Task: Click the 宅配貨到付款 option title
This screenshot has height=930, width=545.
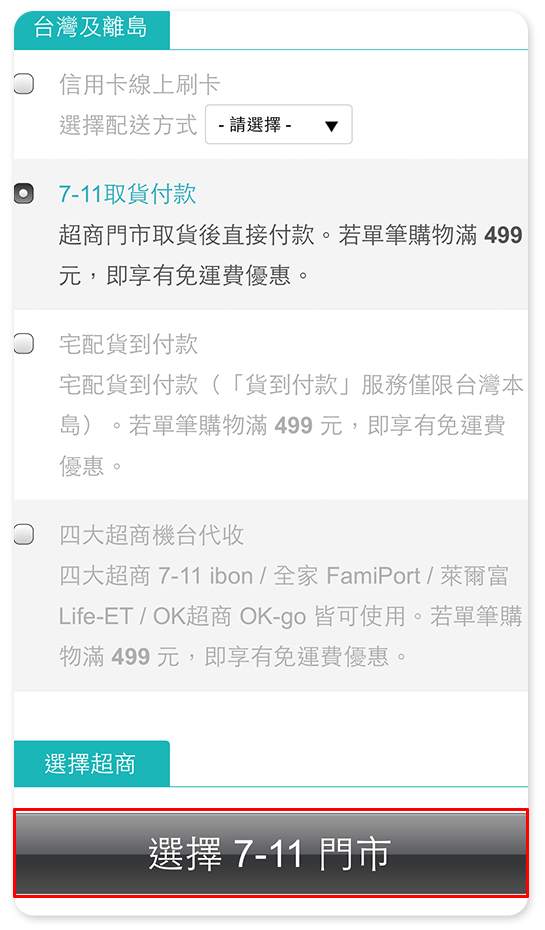Action: pyautogui.click(x=128, y=344)
